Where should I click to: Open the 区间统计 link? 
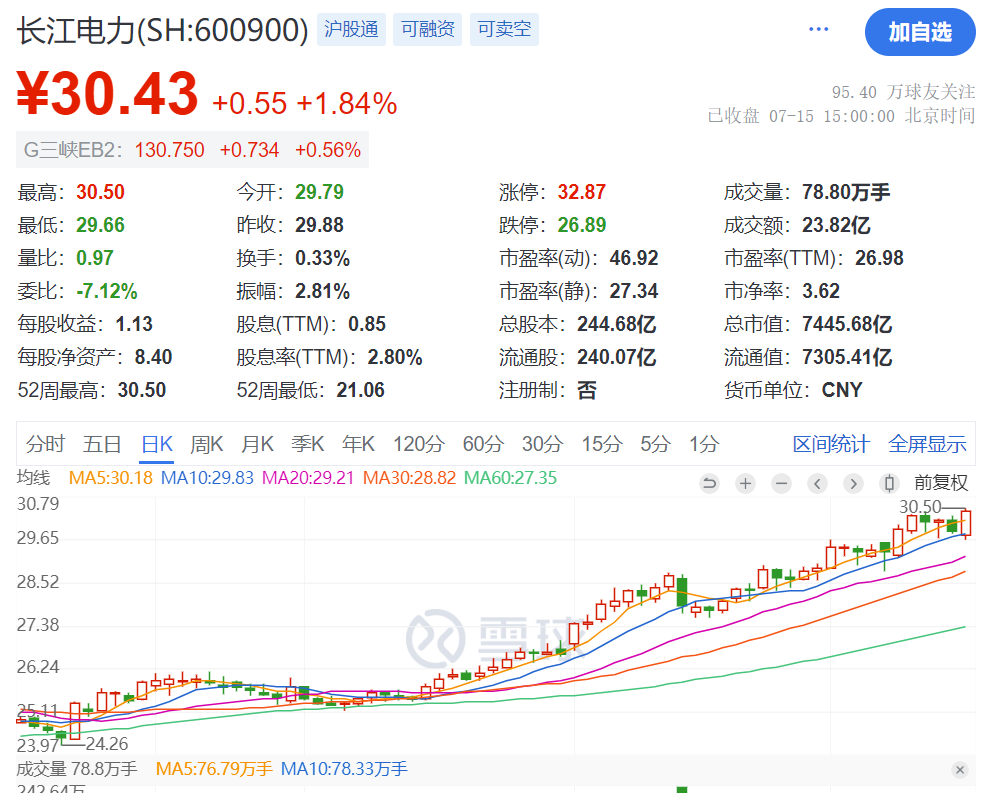coord(830,444)
